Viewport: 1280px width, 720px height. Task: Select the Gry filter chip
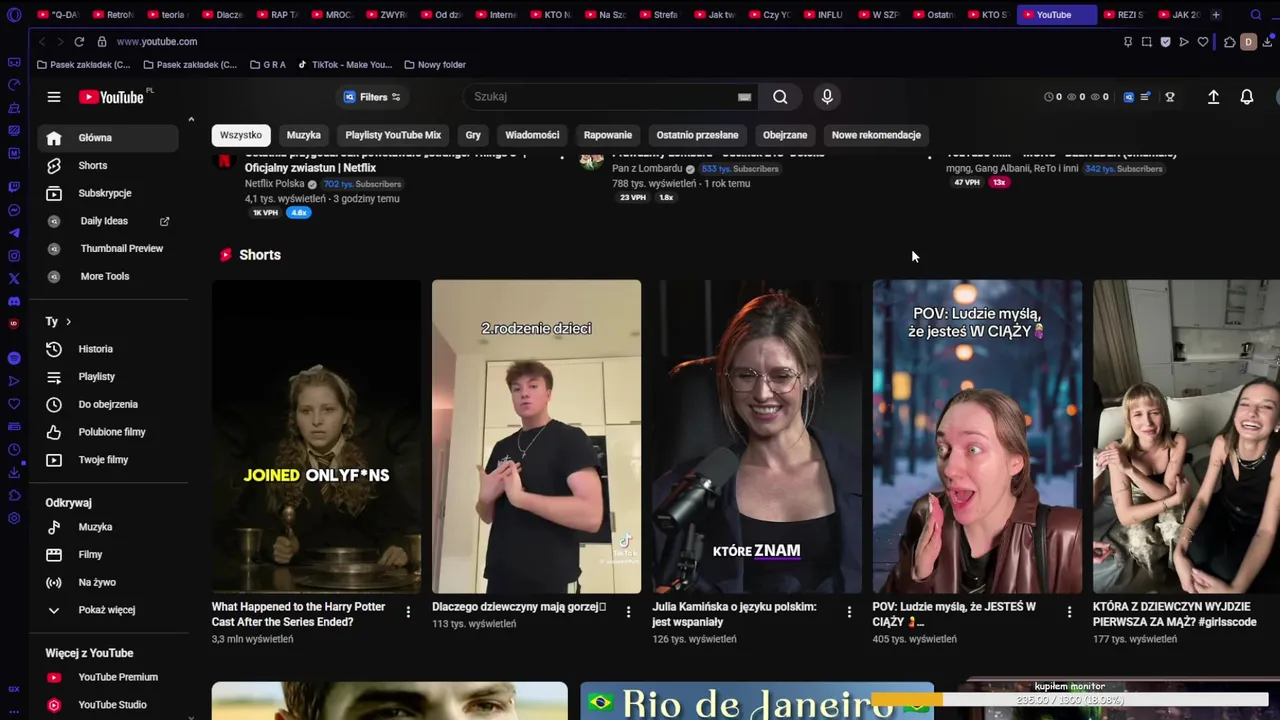[473, 135]
